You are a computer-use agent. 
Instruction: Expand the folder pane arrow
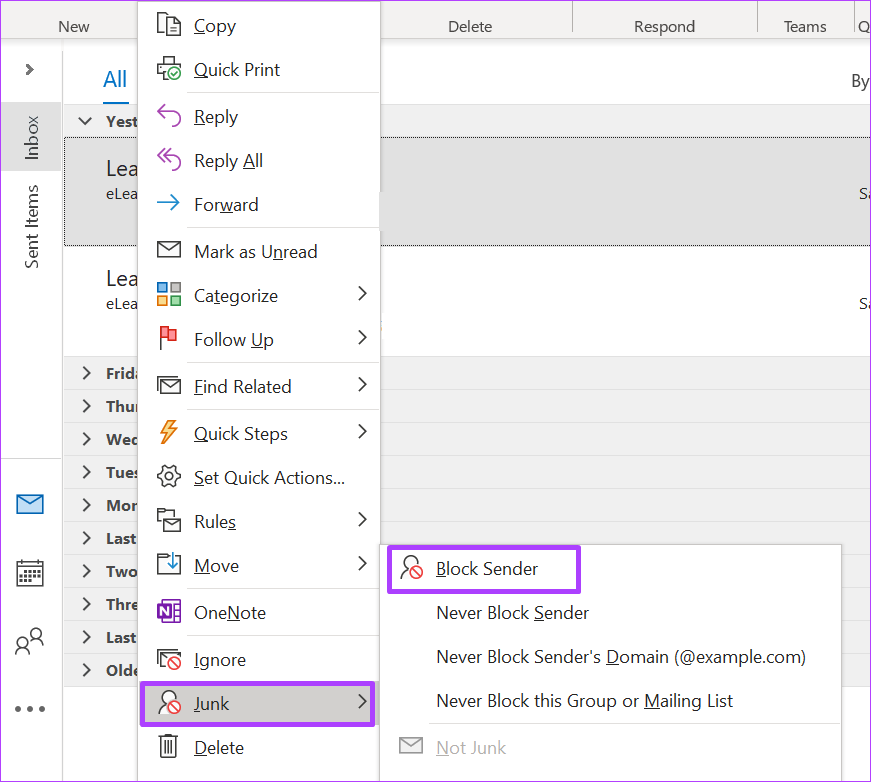click(30, 69)
